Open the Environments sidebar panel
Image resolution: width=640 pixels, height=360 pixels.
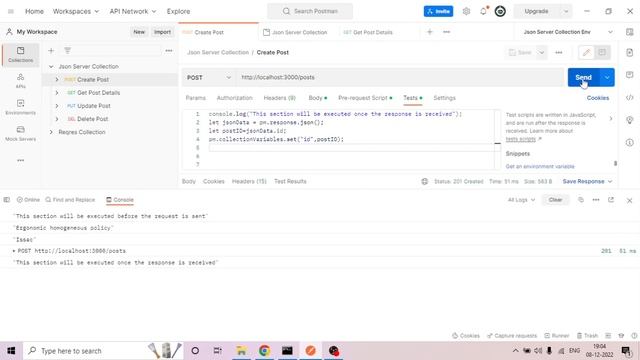[x=20, y=107]
